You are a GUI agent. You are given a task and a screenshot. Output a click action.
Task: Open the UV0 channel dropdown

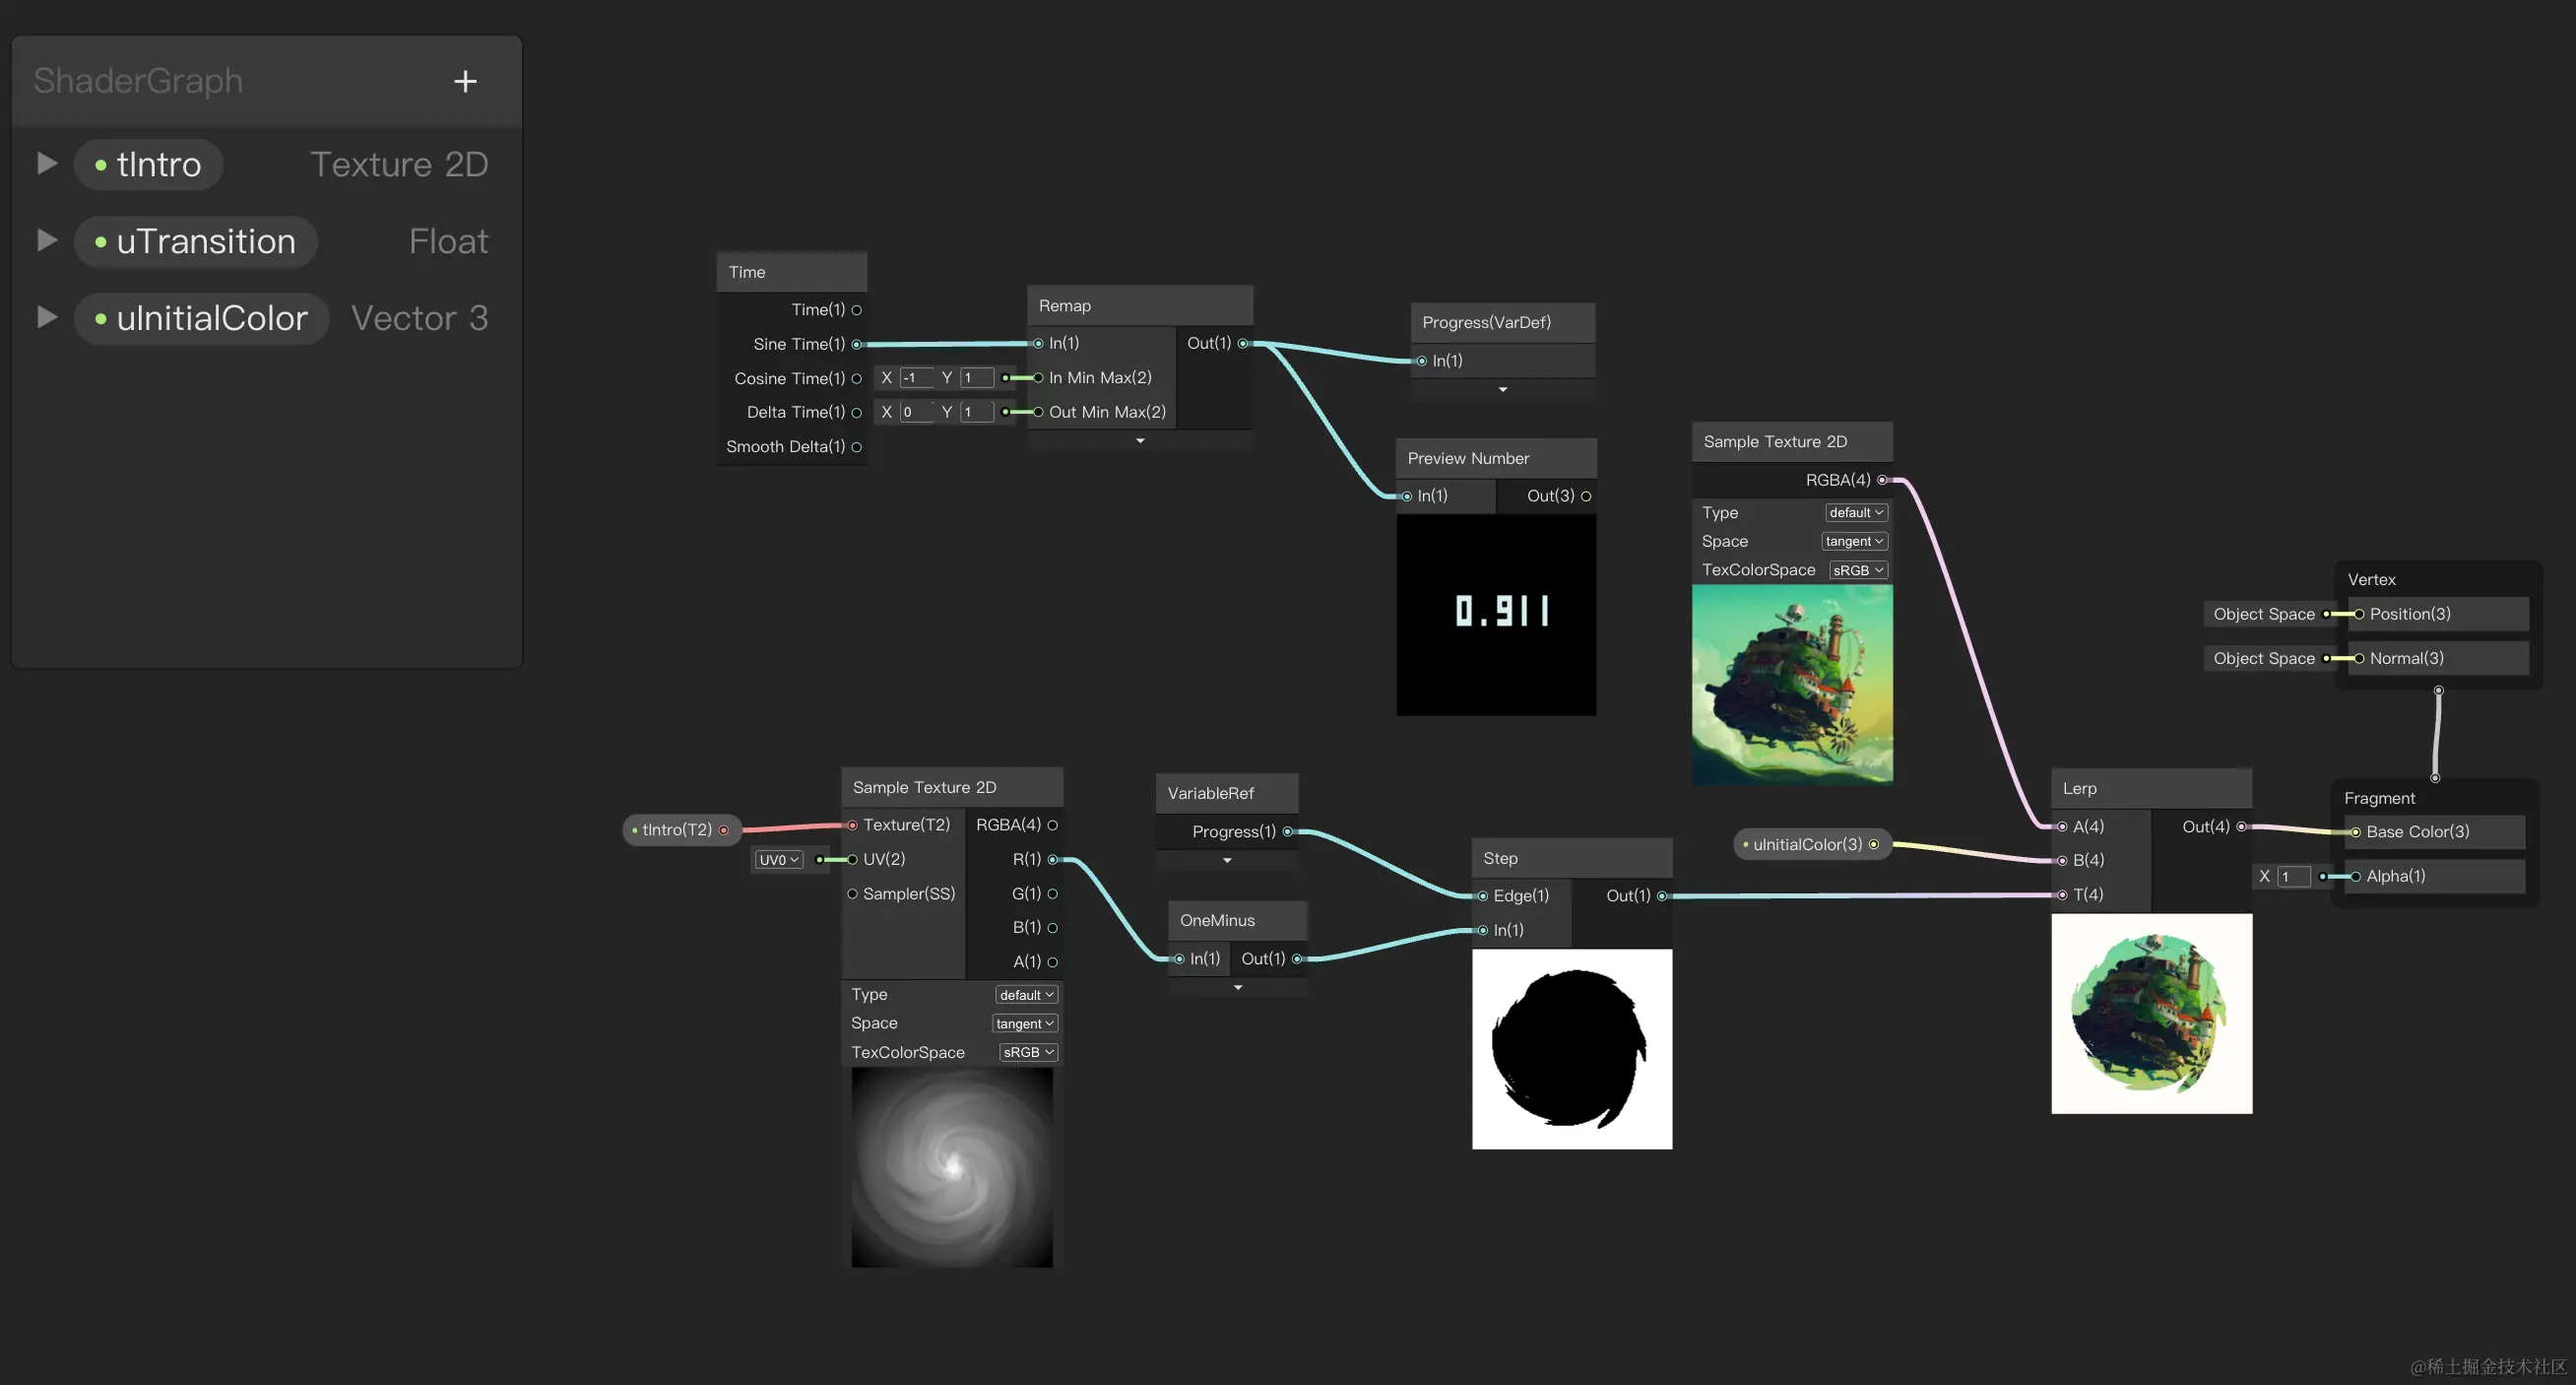coord(779,860)
